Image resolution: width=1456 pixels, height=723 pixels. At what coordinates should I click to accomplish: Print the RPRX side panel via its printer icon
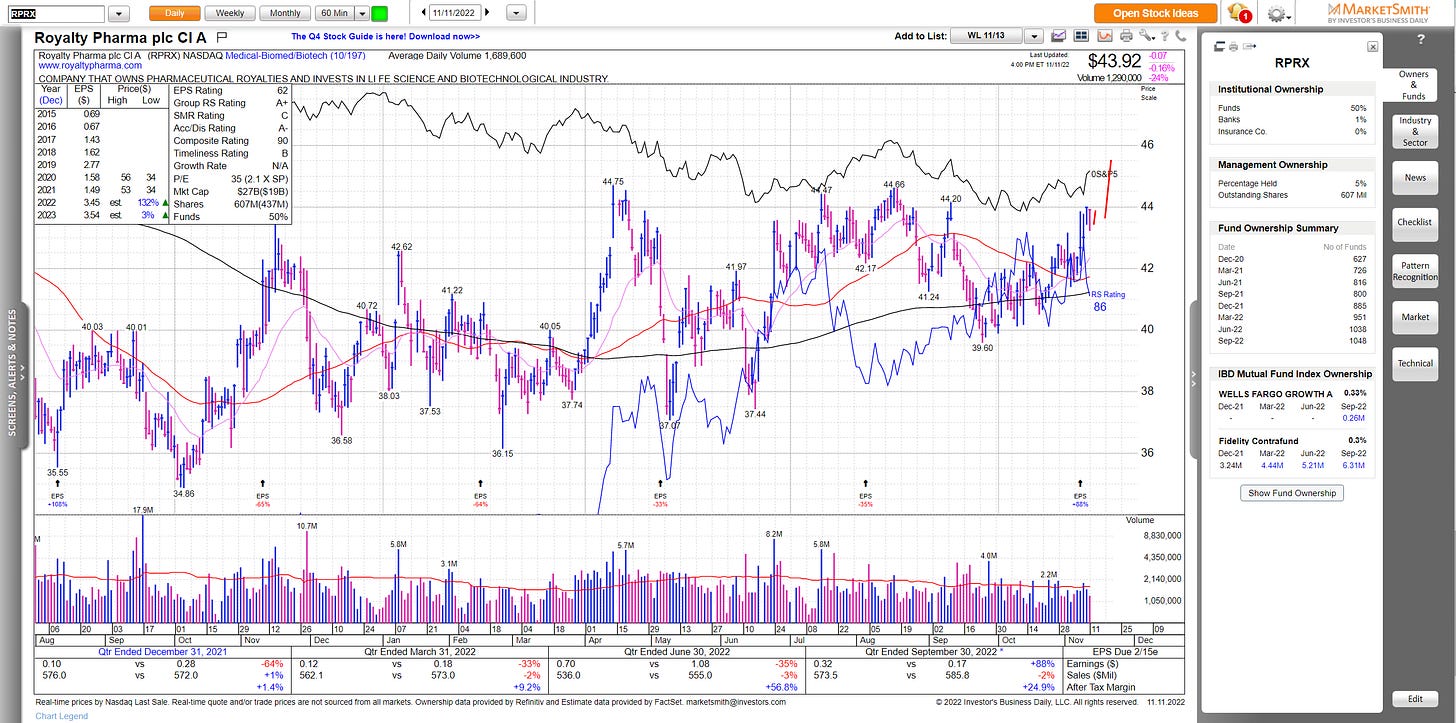click(1233, 46)
